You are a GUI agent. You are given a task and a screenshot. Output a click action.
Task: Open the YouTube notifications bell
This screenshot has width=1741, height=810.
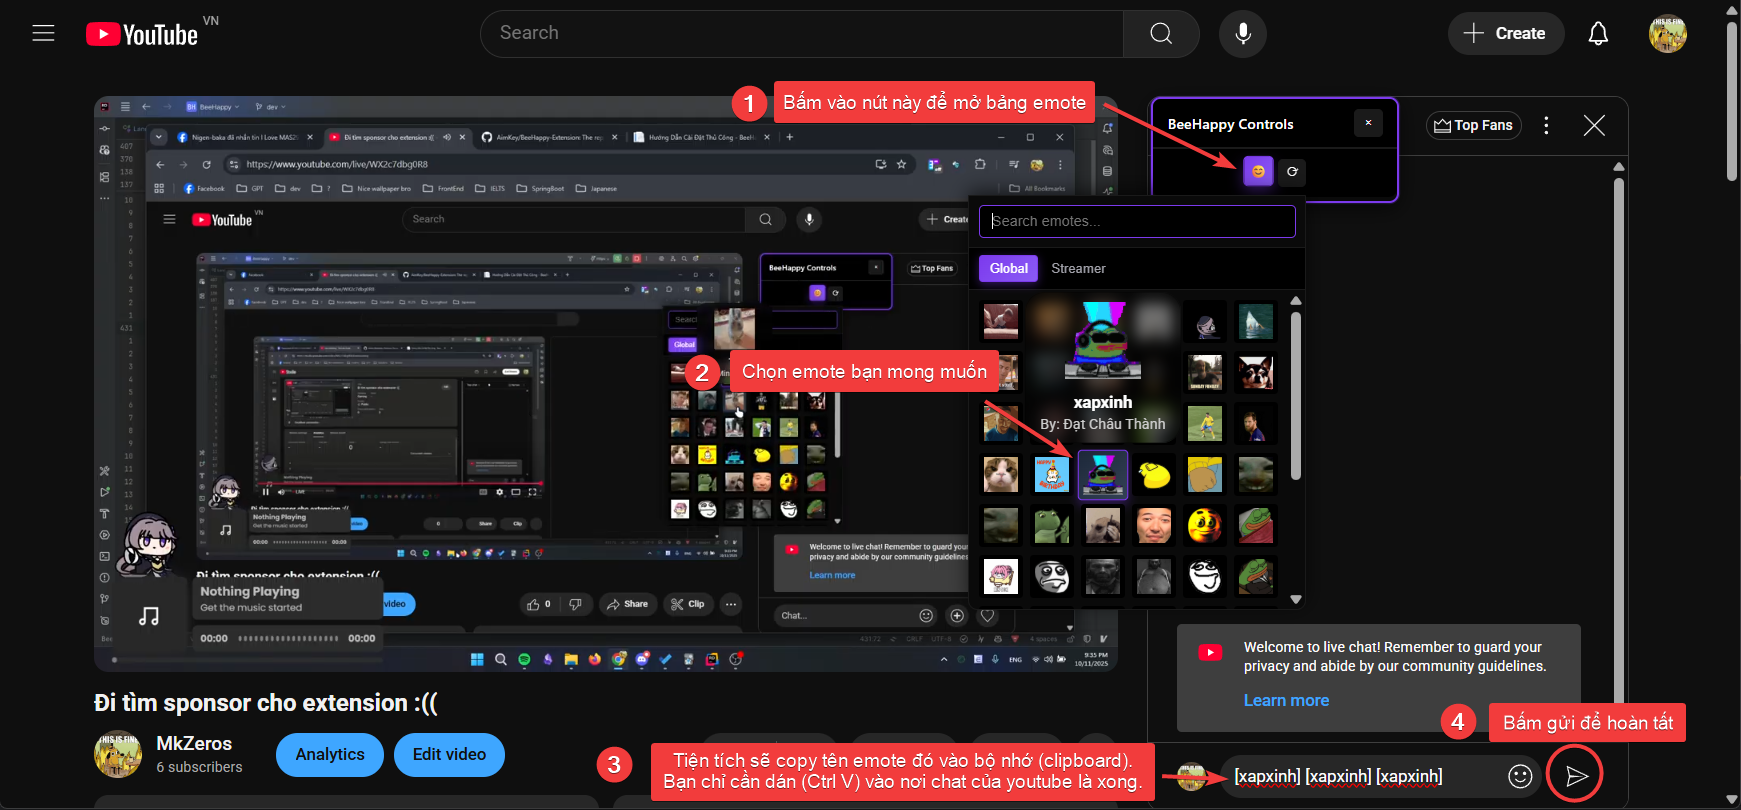(x=1597, y=33)
